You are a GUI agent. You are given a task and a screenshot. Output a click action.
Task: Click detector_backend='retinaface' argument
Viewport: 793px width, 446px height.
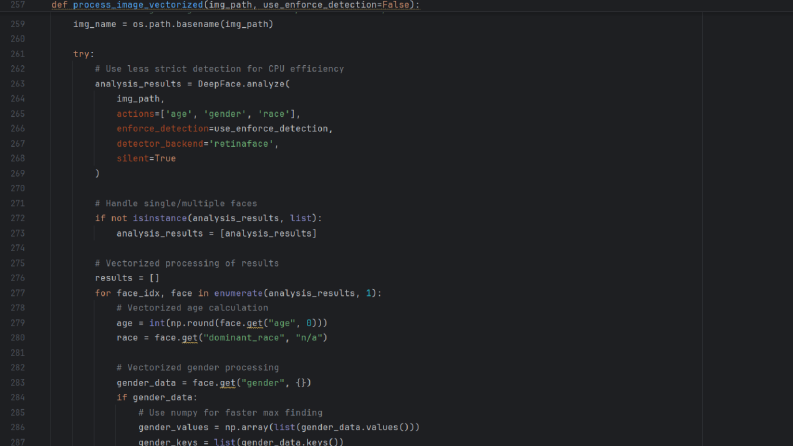pyautogui.click(x=198, y=144)
